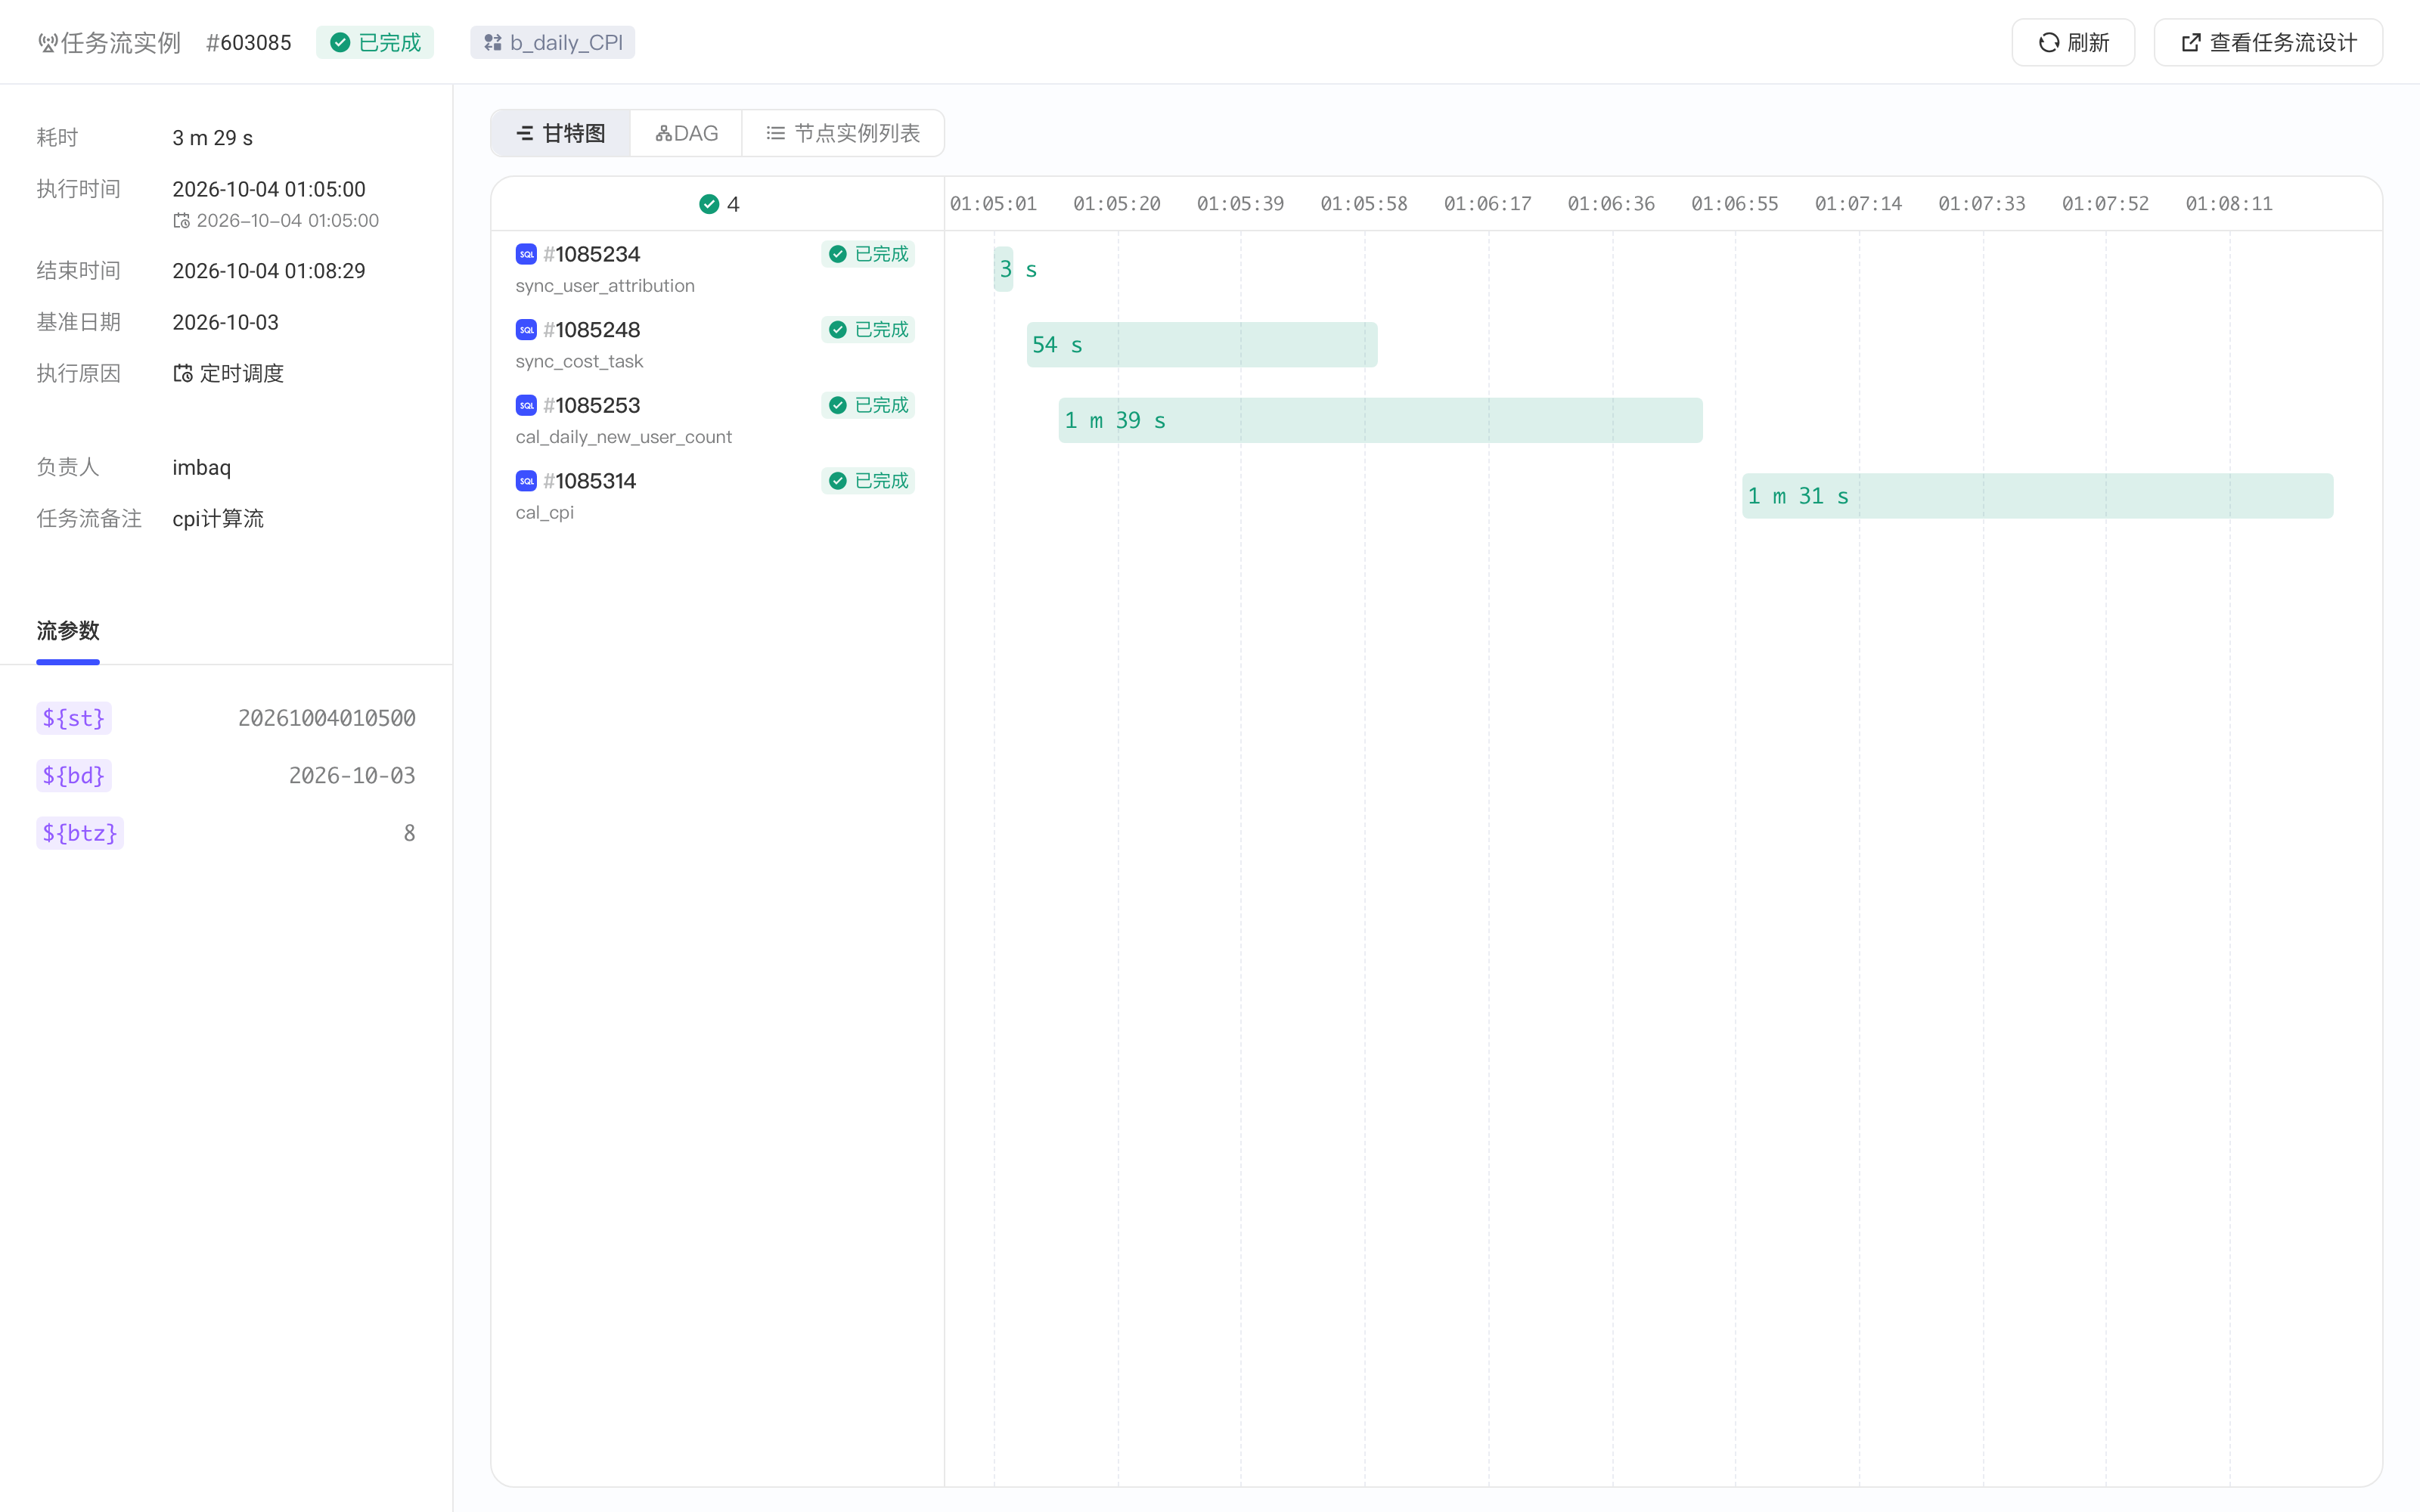This screenshot has width=2420, height=1512.
Task: Click SQL icon for node #1085253
Action: [x=526, y=405]
